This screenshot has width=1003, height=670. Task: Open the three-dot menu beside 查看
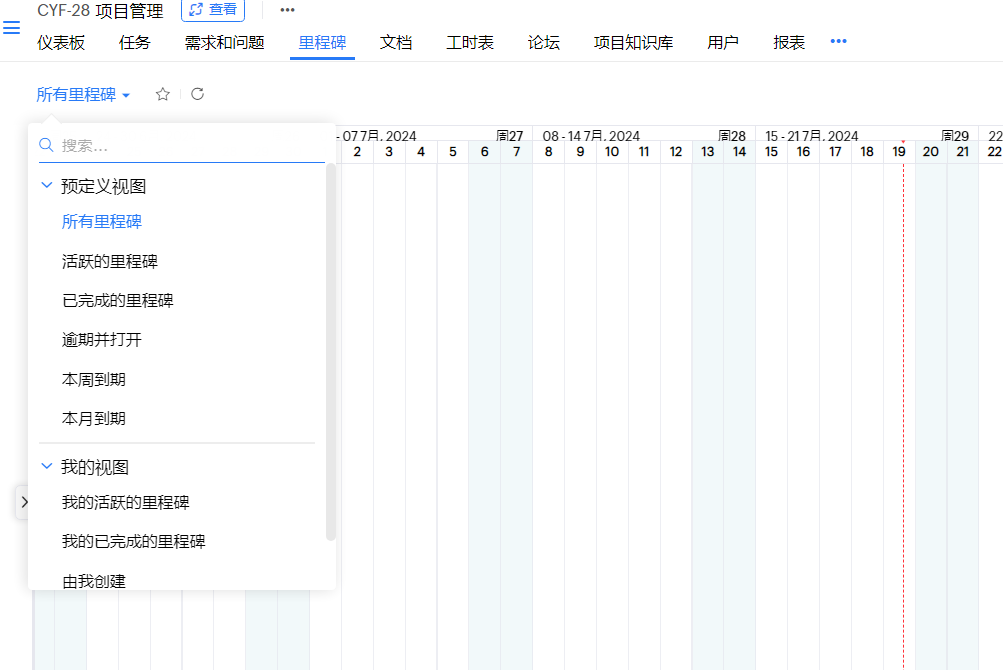[287, 10]
